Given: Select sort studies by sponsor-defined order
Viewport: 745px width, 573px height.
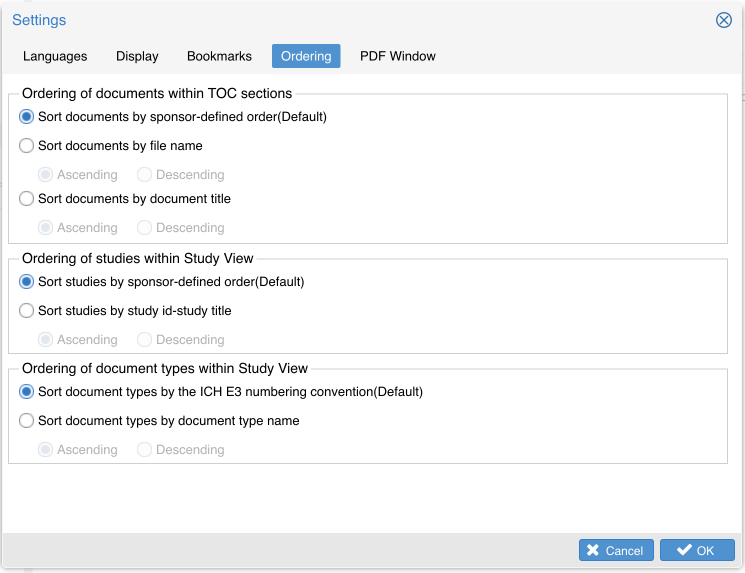Looking at the screenshot, I should [x=27, y=282].
